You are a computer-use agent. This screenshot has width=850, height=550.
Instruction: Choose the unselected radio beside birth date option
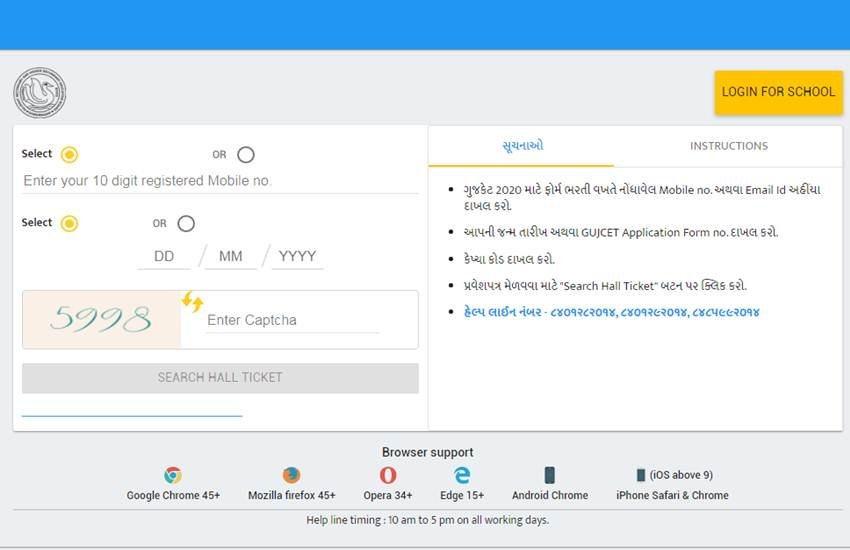pyautogui.click(x=186, y=223)
